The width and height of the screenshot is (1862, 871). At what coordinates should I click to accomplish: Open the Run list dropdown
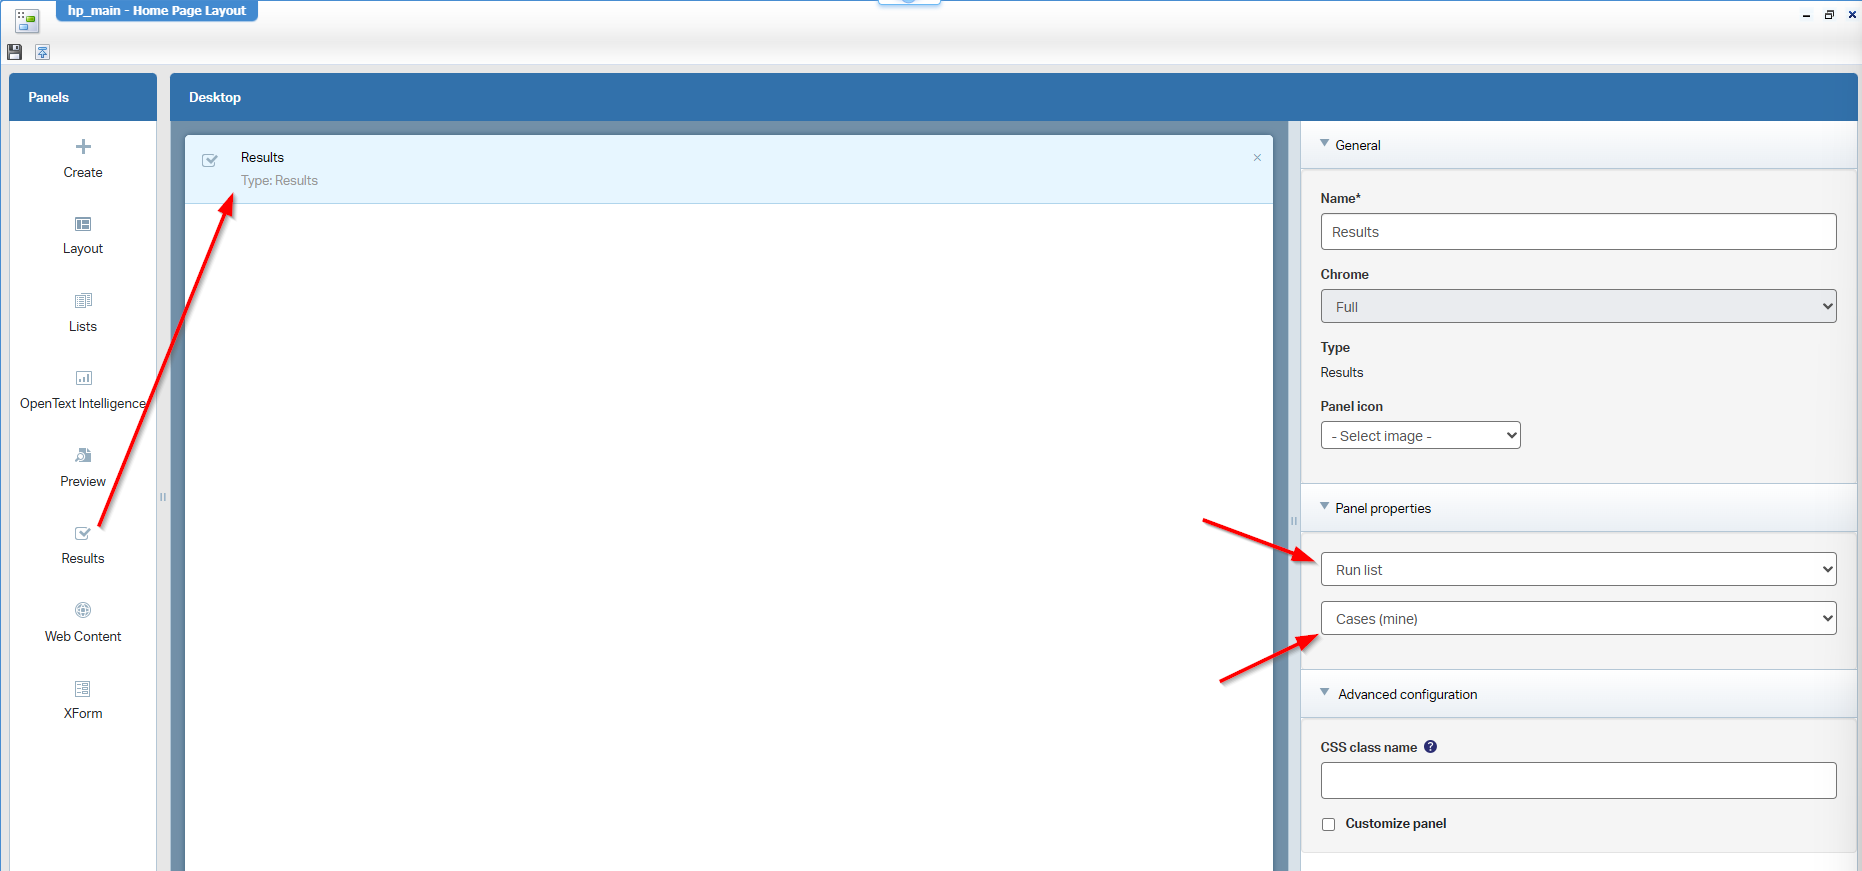1578,569
